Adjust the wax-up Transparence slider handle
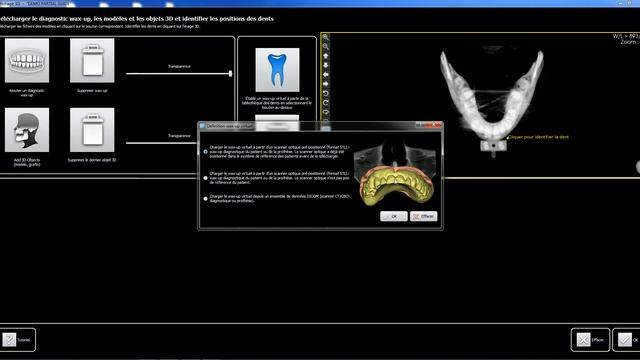 230,73
